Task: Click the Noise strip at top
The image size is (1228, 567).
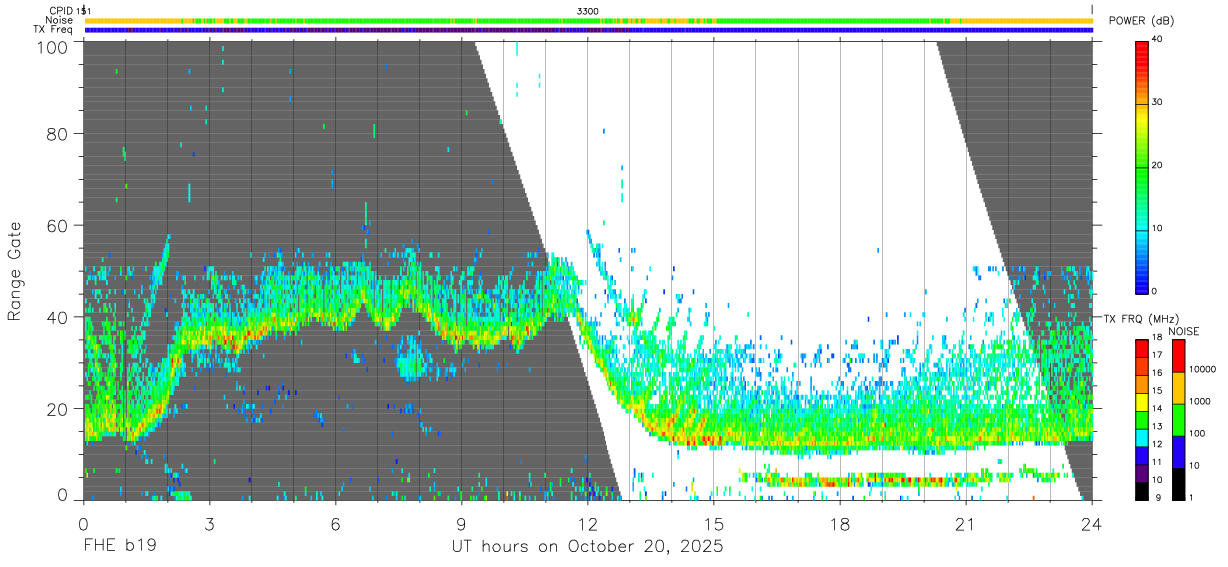Action: pyautogui.click(x=589, y=20)
